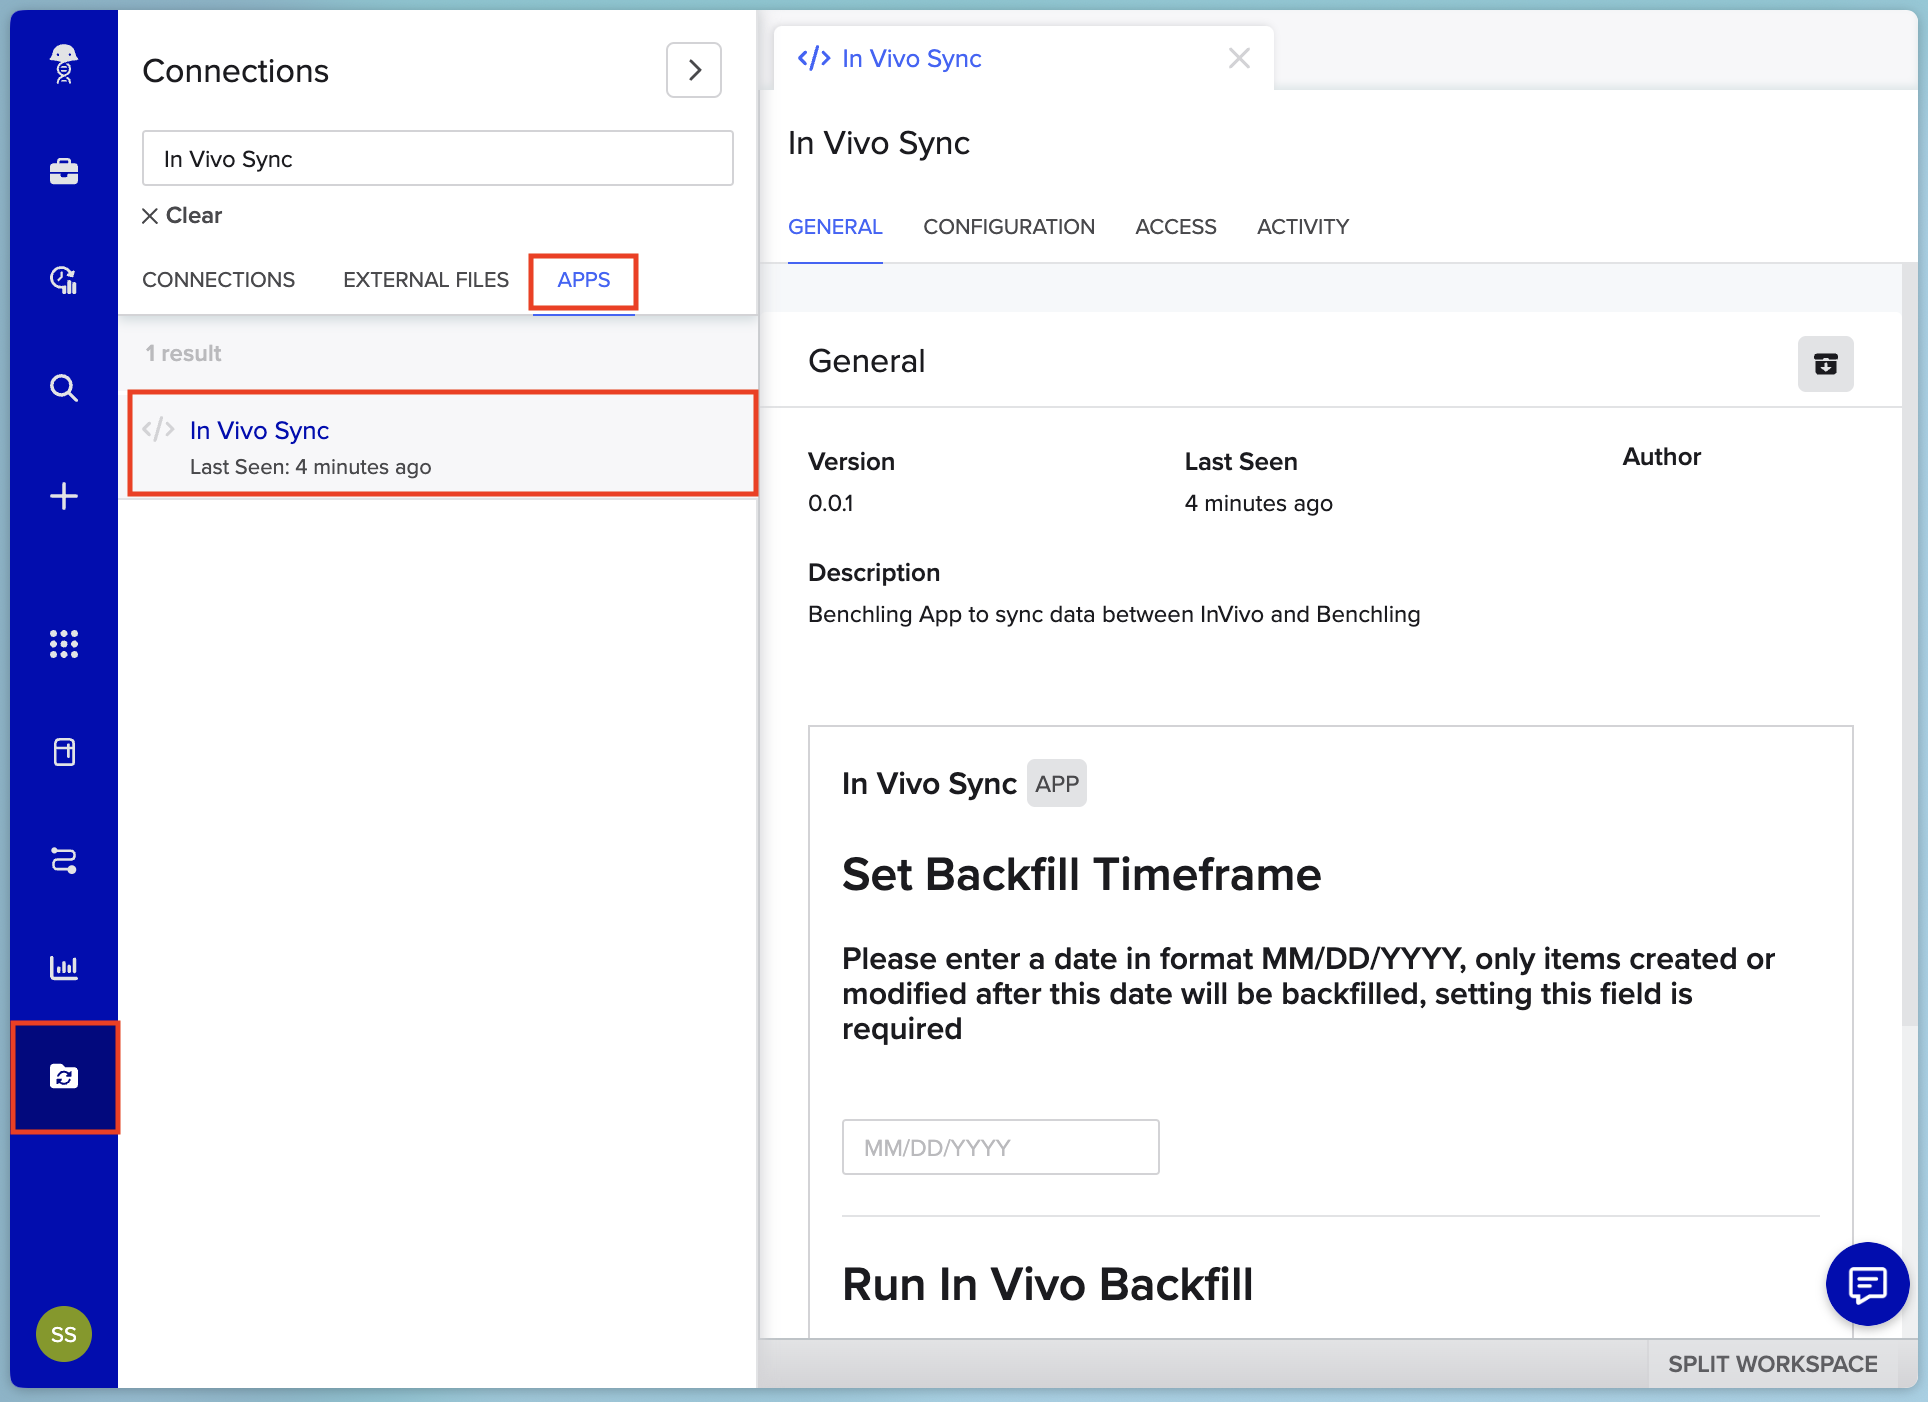Select the GENERAL tab
Viewport: 1928px width, 1402px height.
pyautogui.click(x=835, y=227)
